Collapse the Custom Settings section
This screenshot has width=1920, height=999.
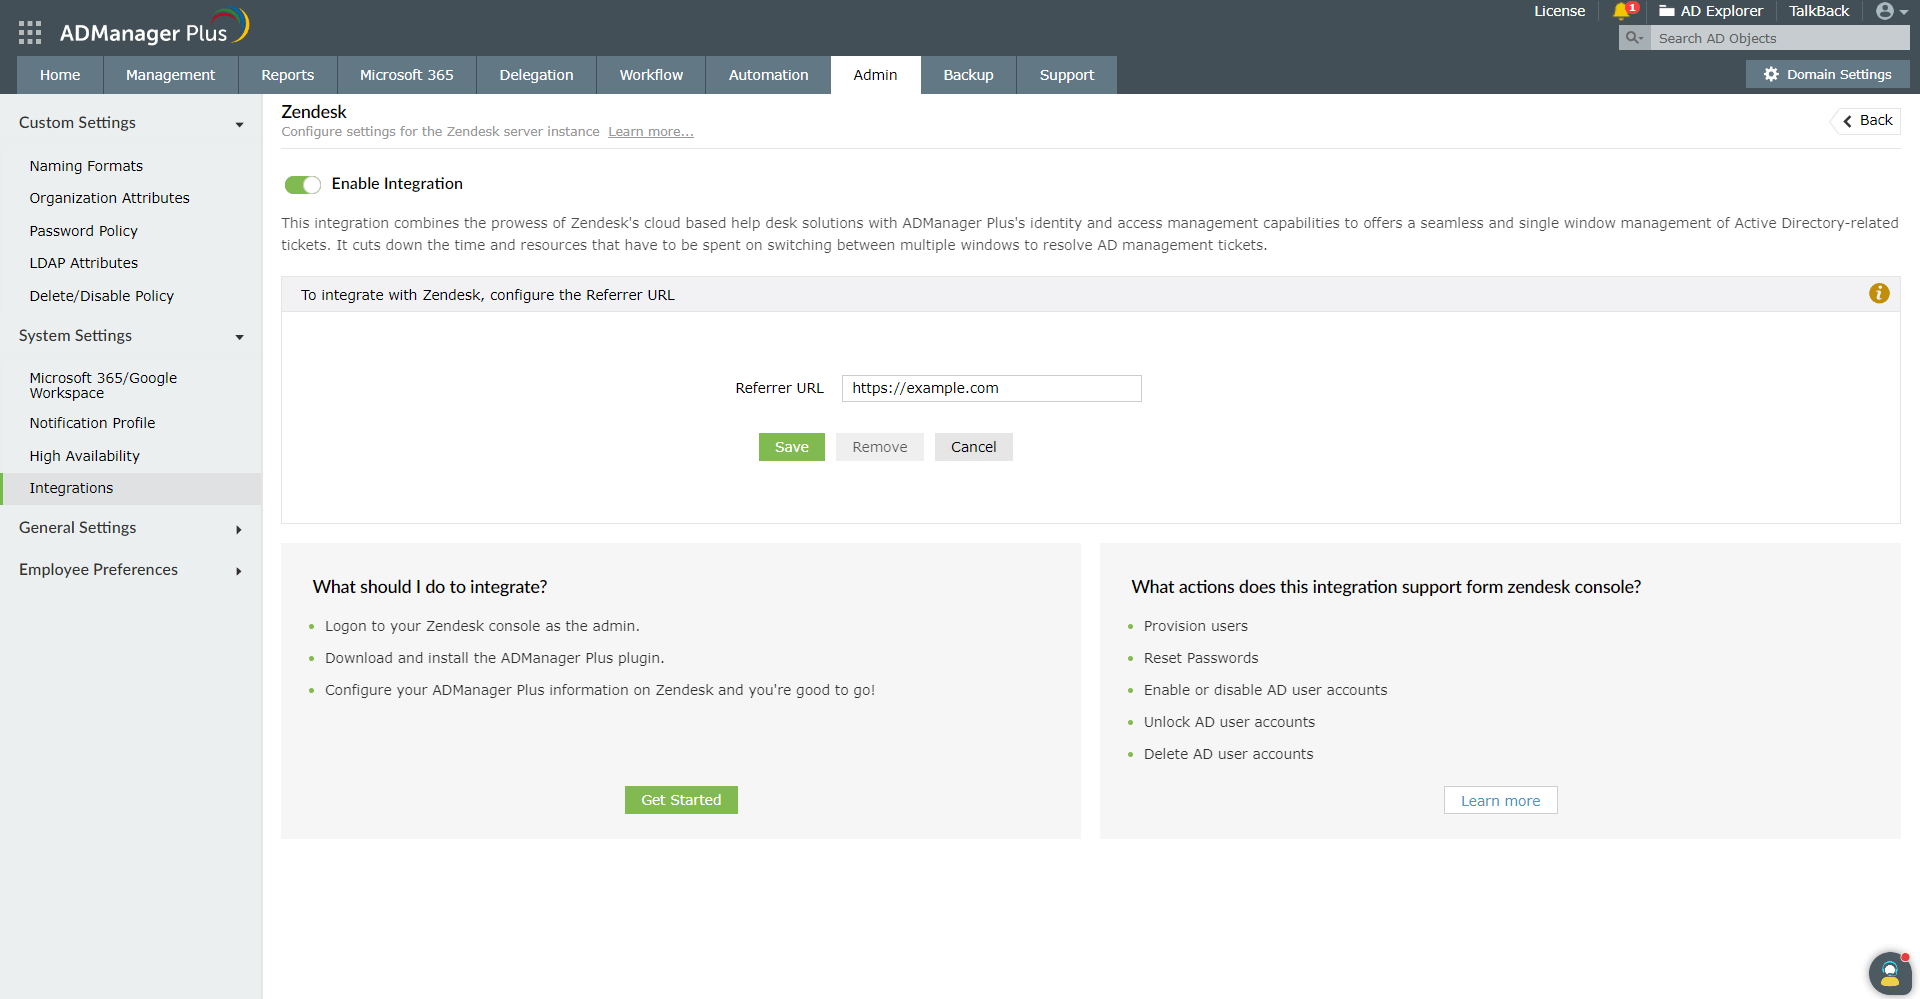[239, 124]
